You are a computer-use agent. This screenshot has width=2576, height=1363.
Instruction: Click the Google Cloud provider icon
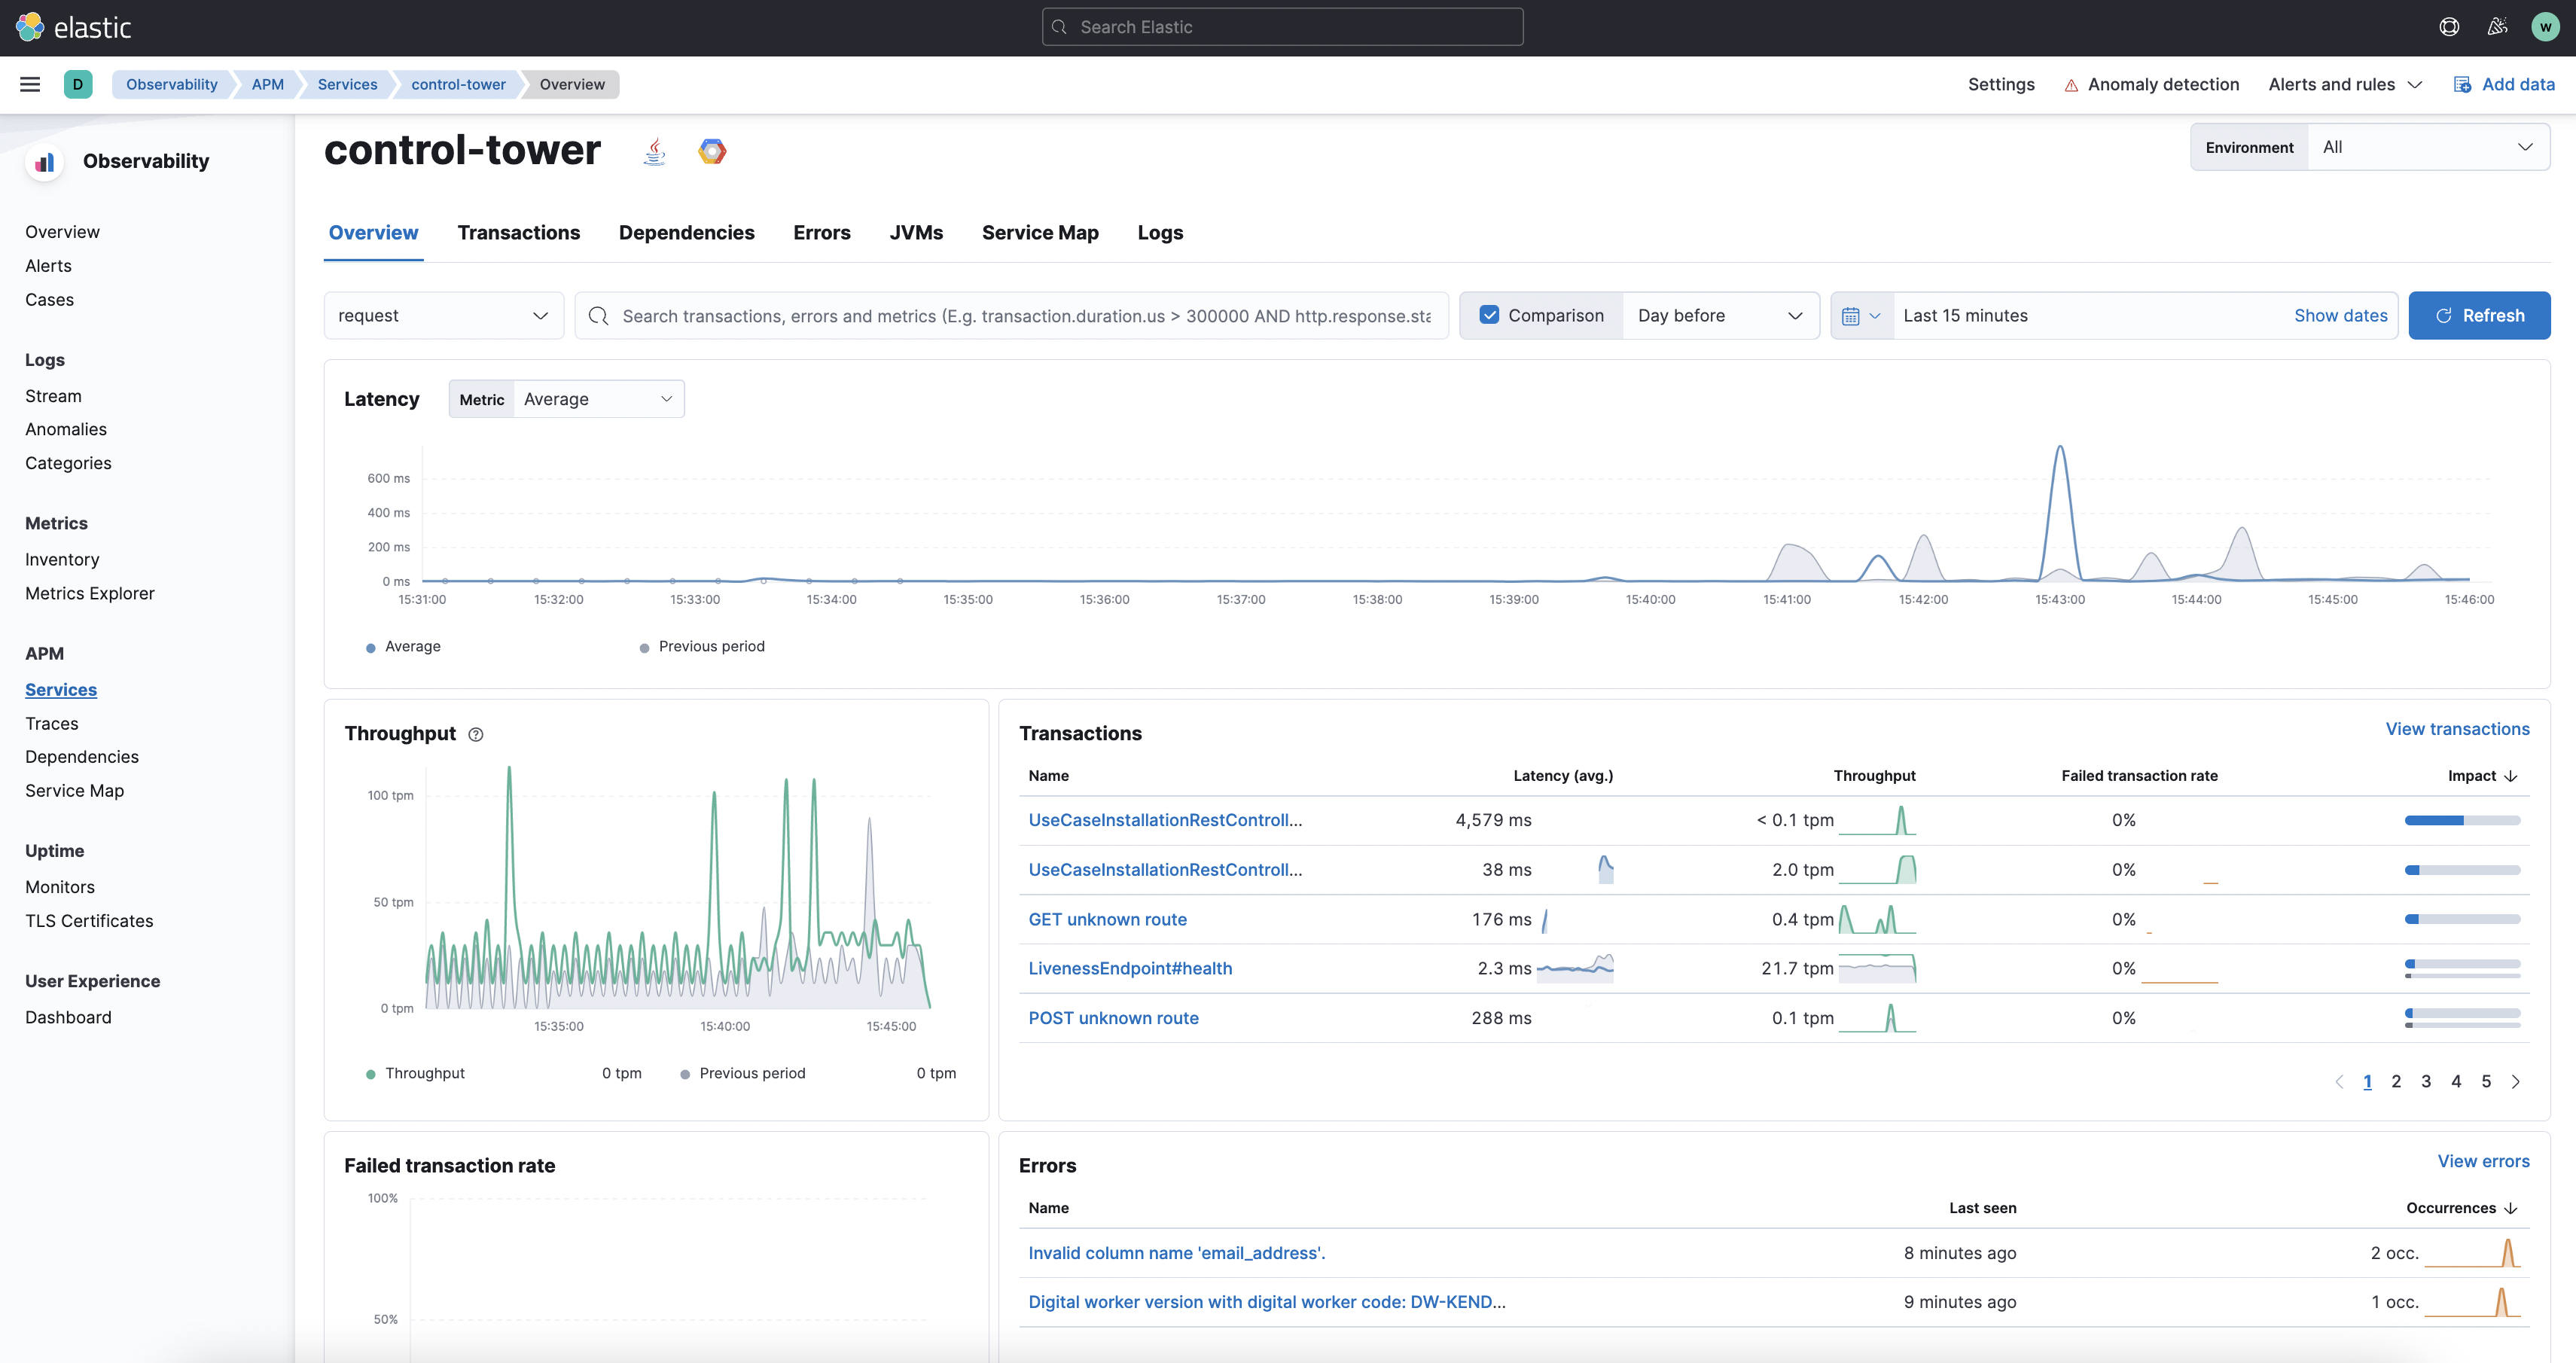(712, 151)
